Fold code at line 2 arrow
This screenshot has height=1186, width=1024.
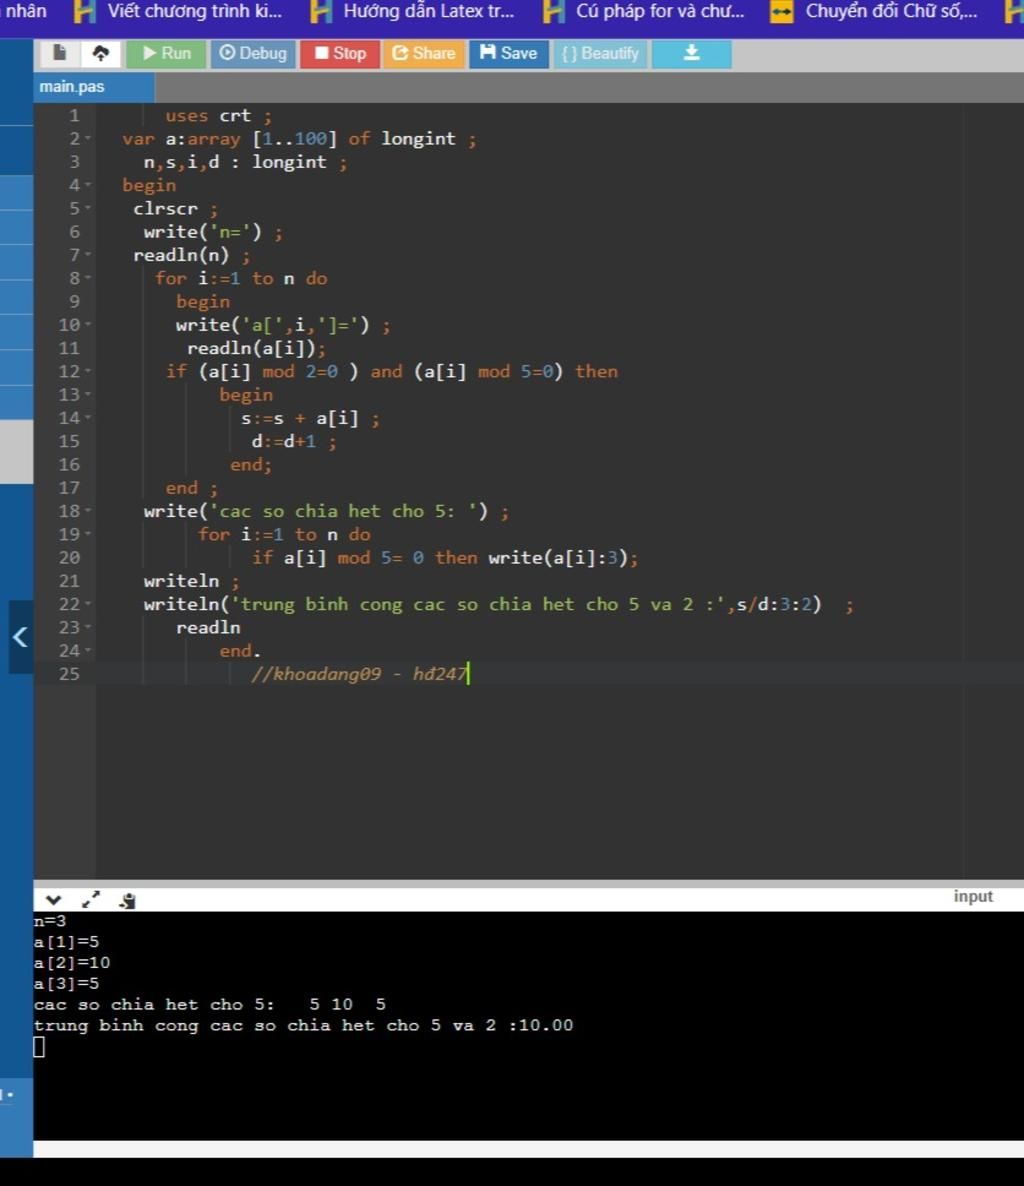pyautogui.click(x=88, y=139)
